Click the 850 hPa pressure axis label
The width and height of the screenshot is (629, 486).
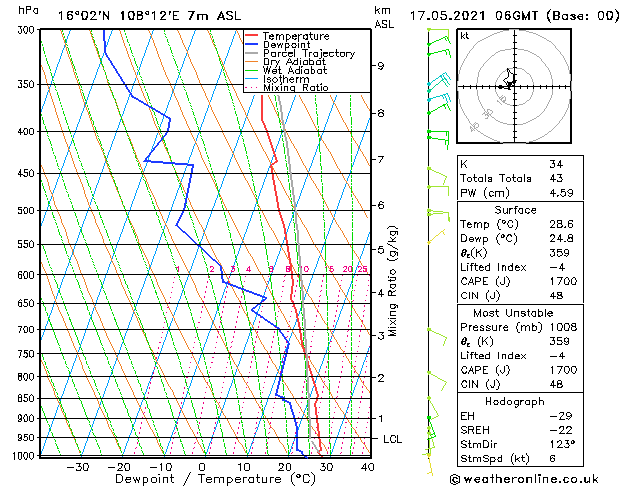pyautogui.click(x=28, y=399)
